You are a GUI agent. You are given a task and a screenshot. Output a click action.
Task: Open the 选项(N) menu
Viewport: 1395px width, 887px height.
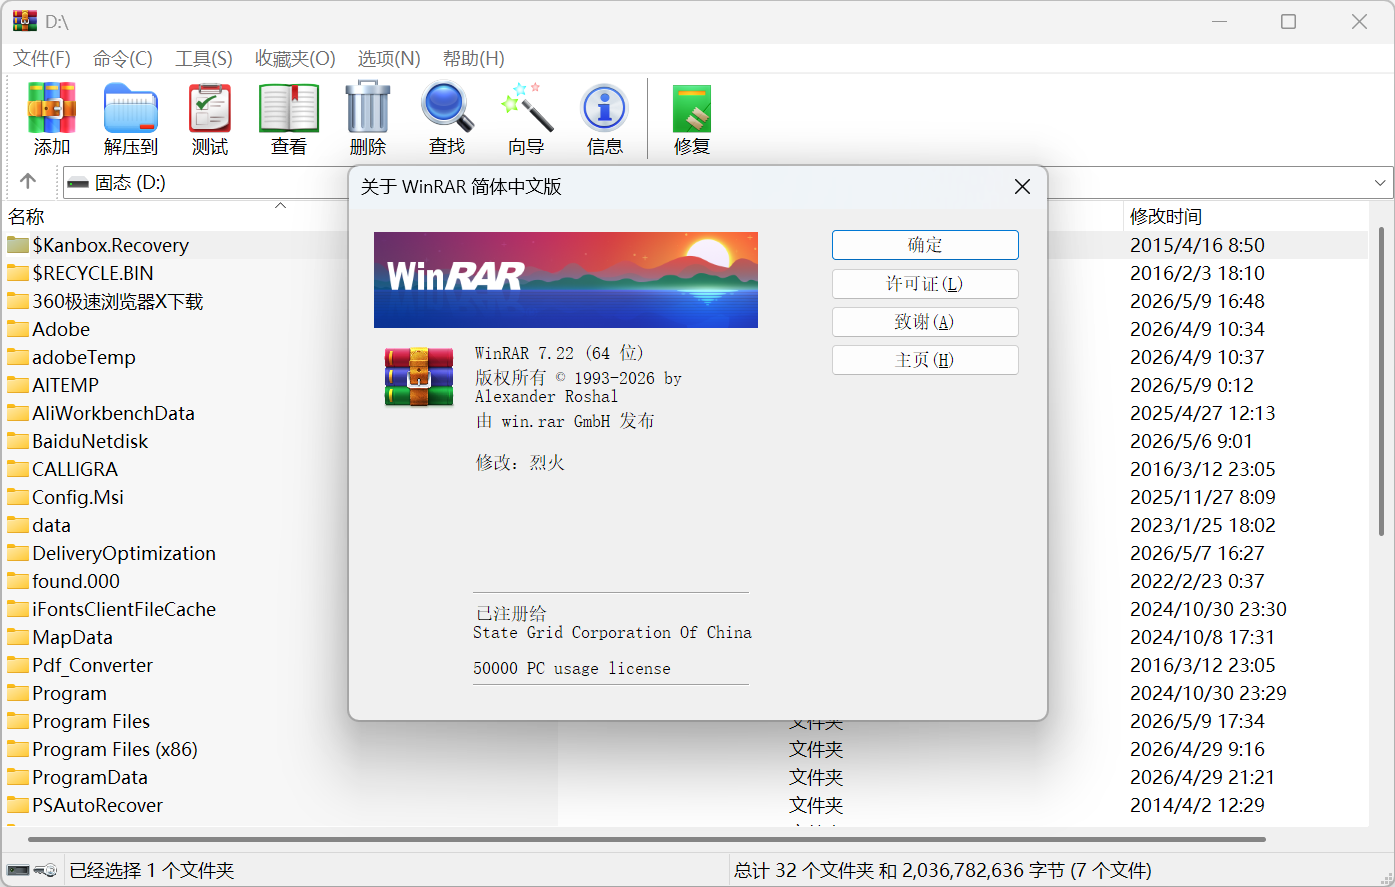coord(389,58)
